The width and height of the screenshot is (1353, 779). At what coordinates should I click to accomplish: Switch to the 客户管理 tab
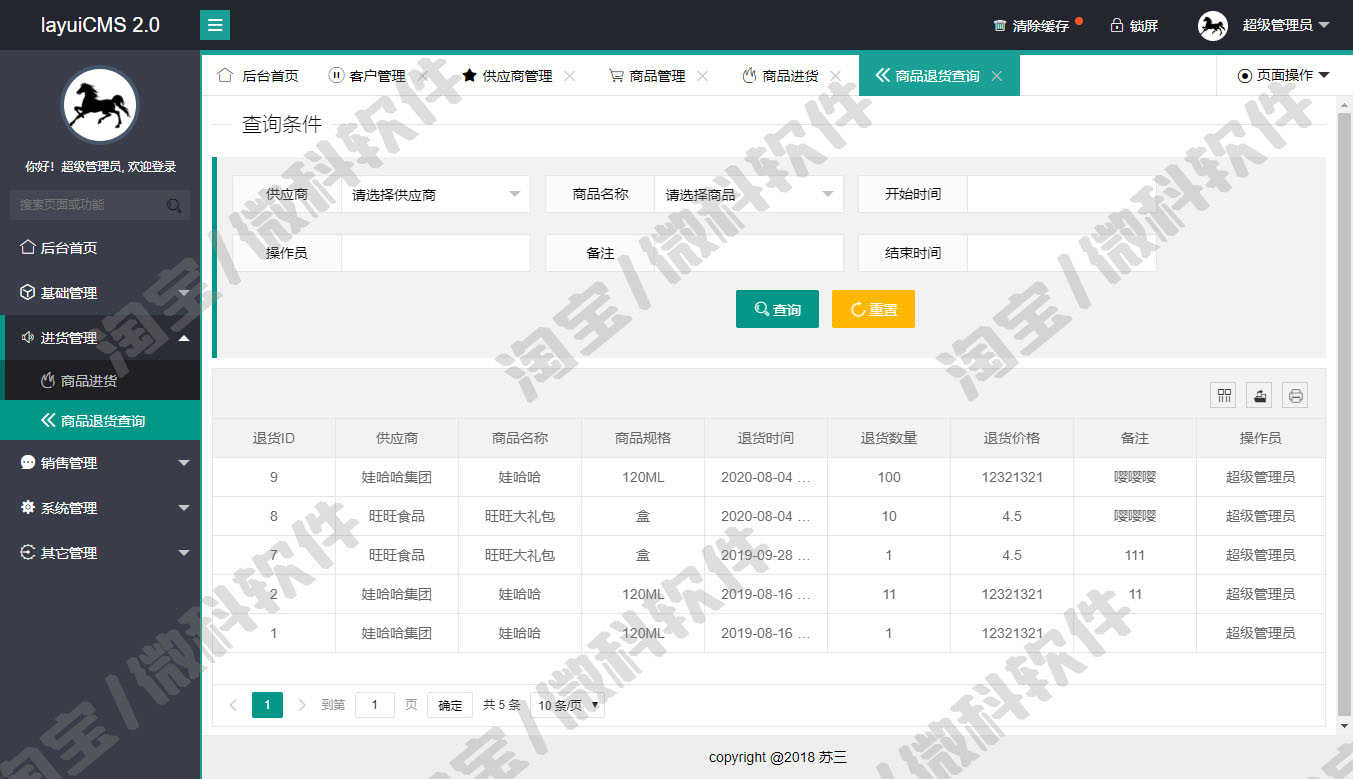click(376, 76)
